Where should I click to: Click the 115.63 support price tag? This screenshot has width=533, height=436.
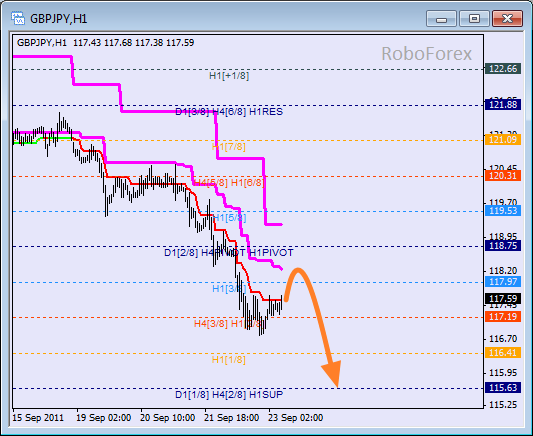click(x=503, y=388)
